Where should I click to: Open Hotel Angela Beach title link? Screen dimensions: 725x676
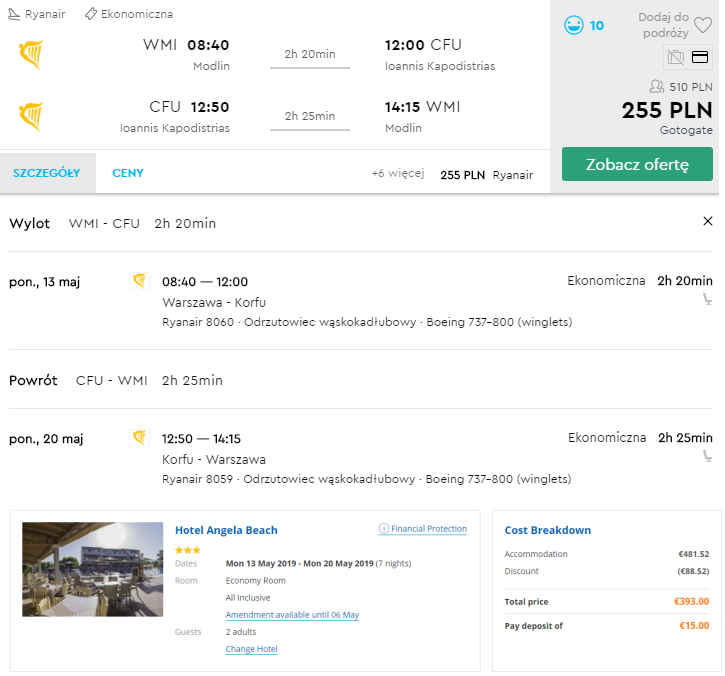click(x=226, y=530)
